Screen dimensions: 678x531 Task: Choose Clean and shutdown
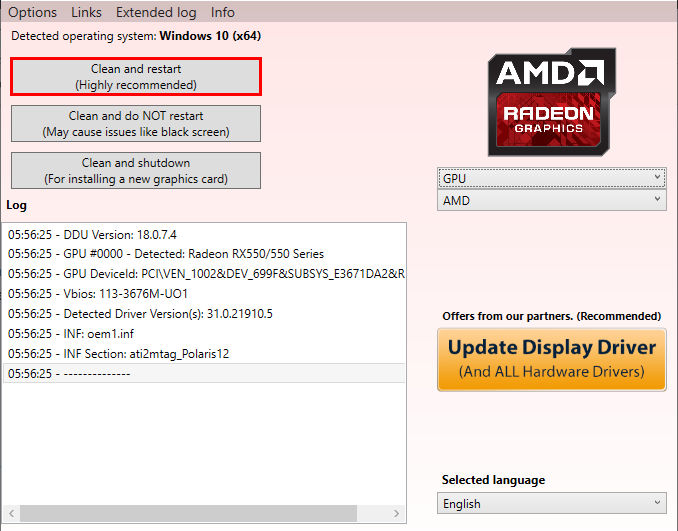136,170
